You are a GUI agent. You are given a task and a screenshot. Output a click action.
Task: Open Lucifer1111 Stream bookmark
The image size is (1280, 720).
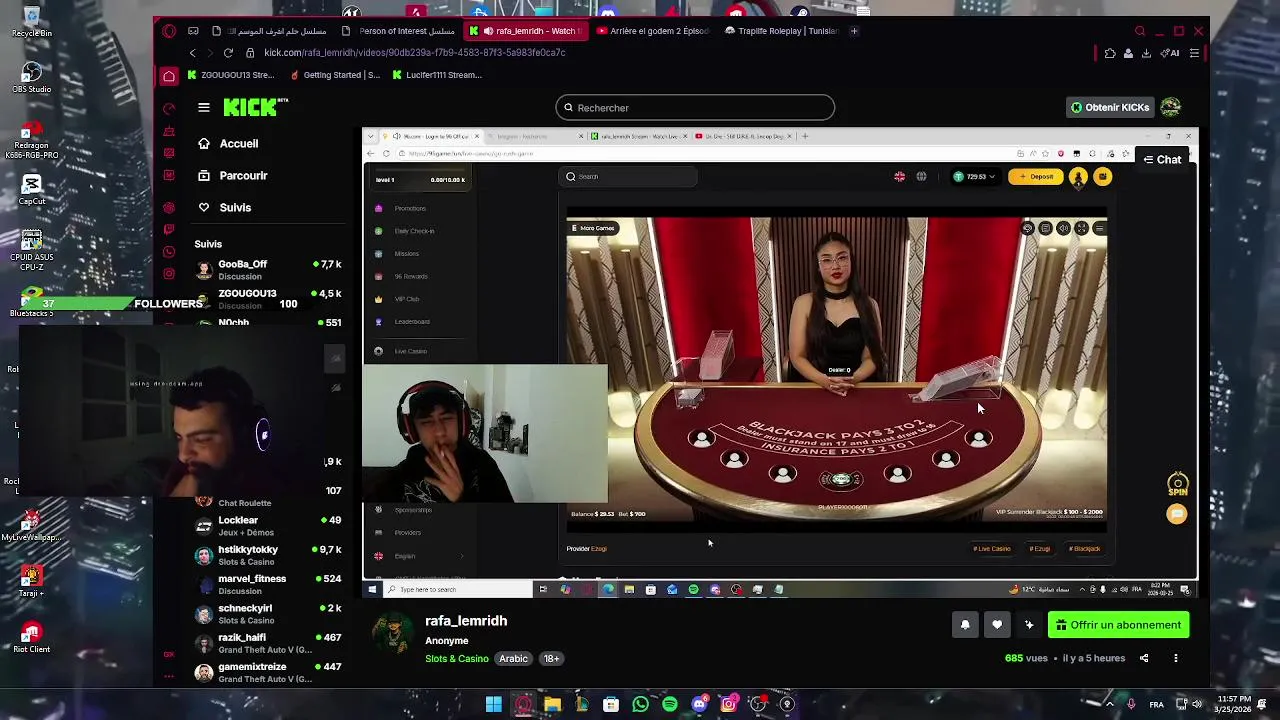click(438, 75)
